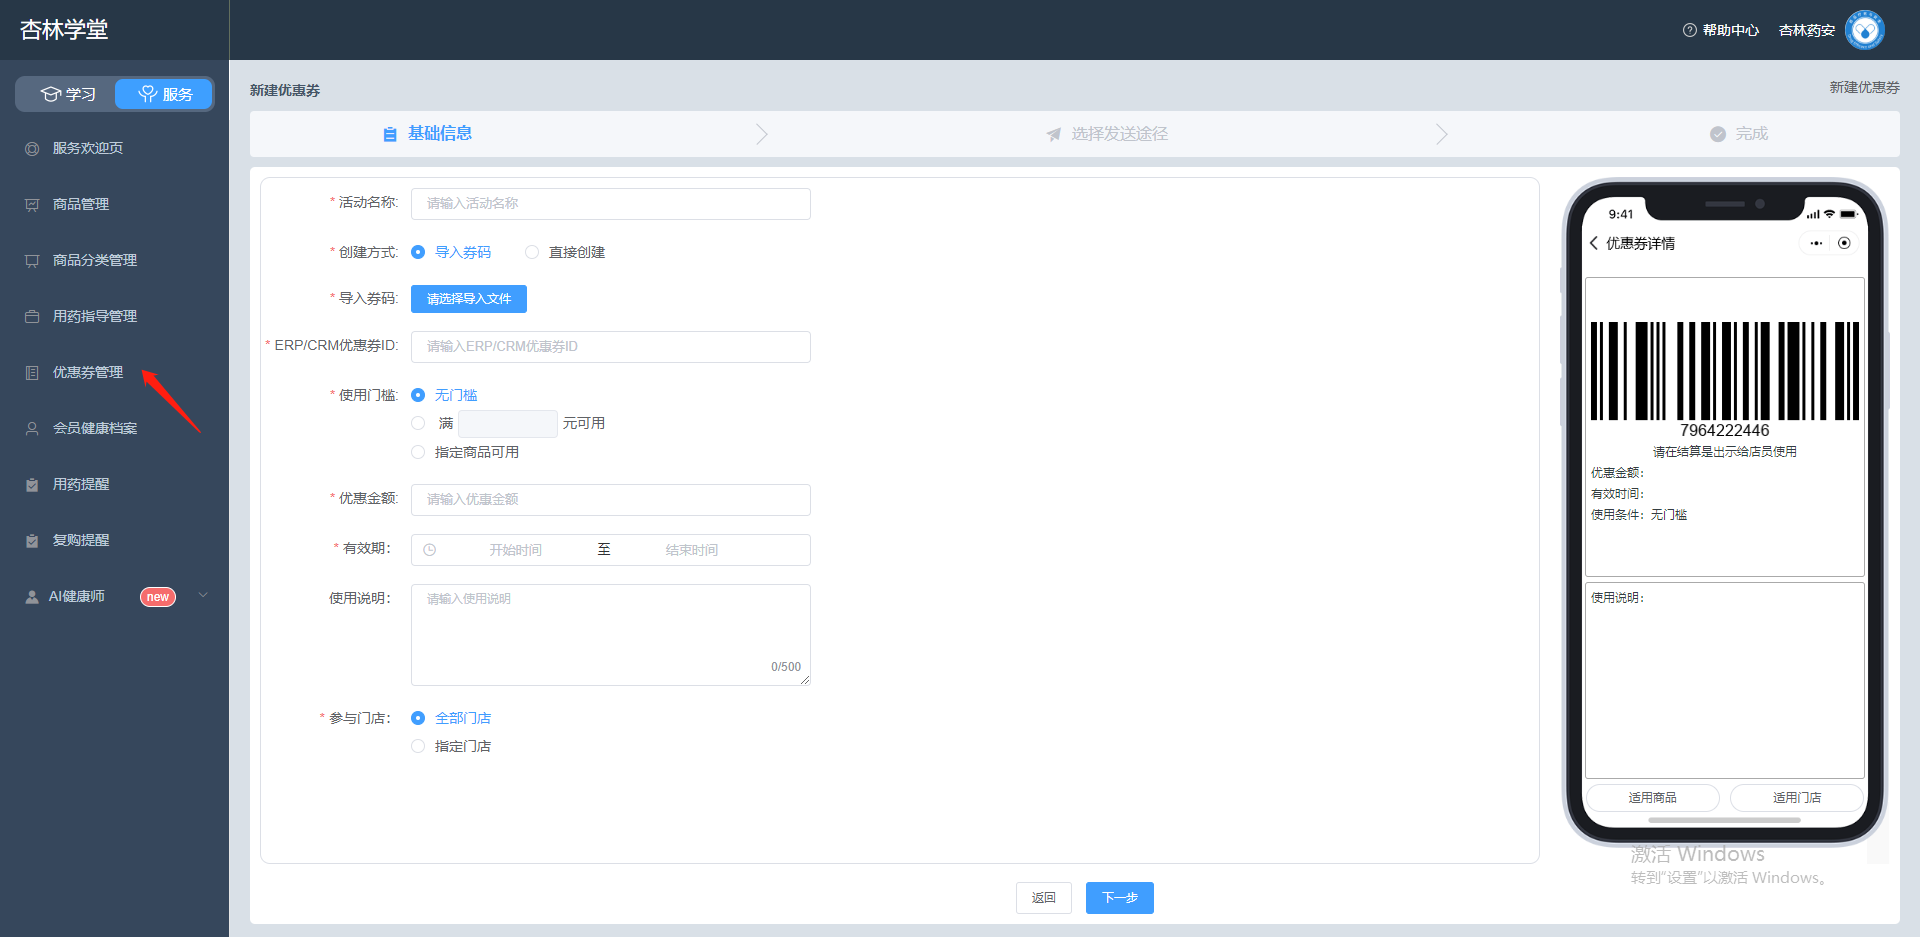Open the 帮助中心 help icon
This screenshot has height=937, width=1920.
pos(1690,30)
